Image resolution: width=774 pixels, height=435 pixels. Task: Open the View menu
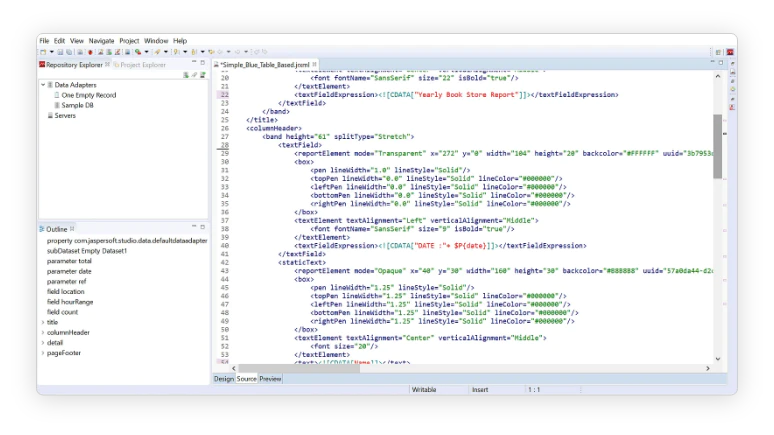pyautogui.click(x=77, y=41)
